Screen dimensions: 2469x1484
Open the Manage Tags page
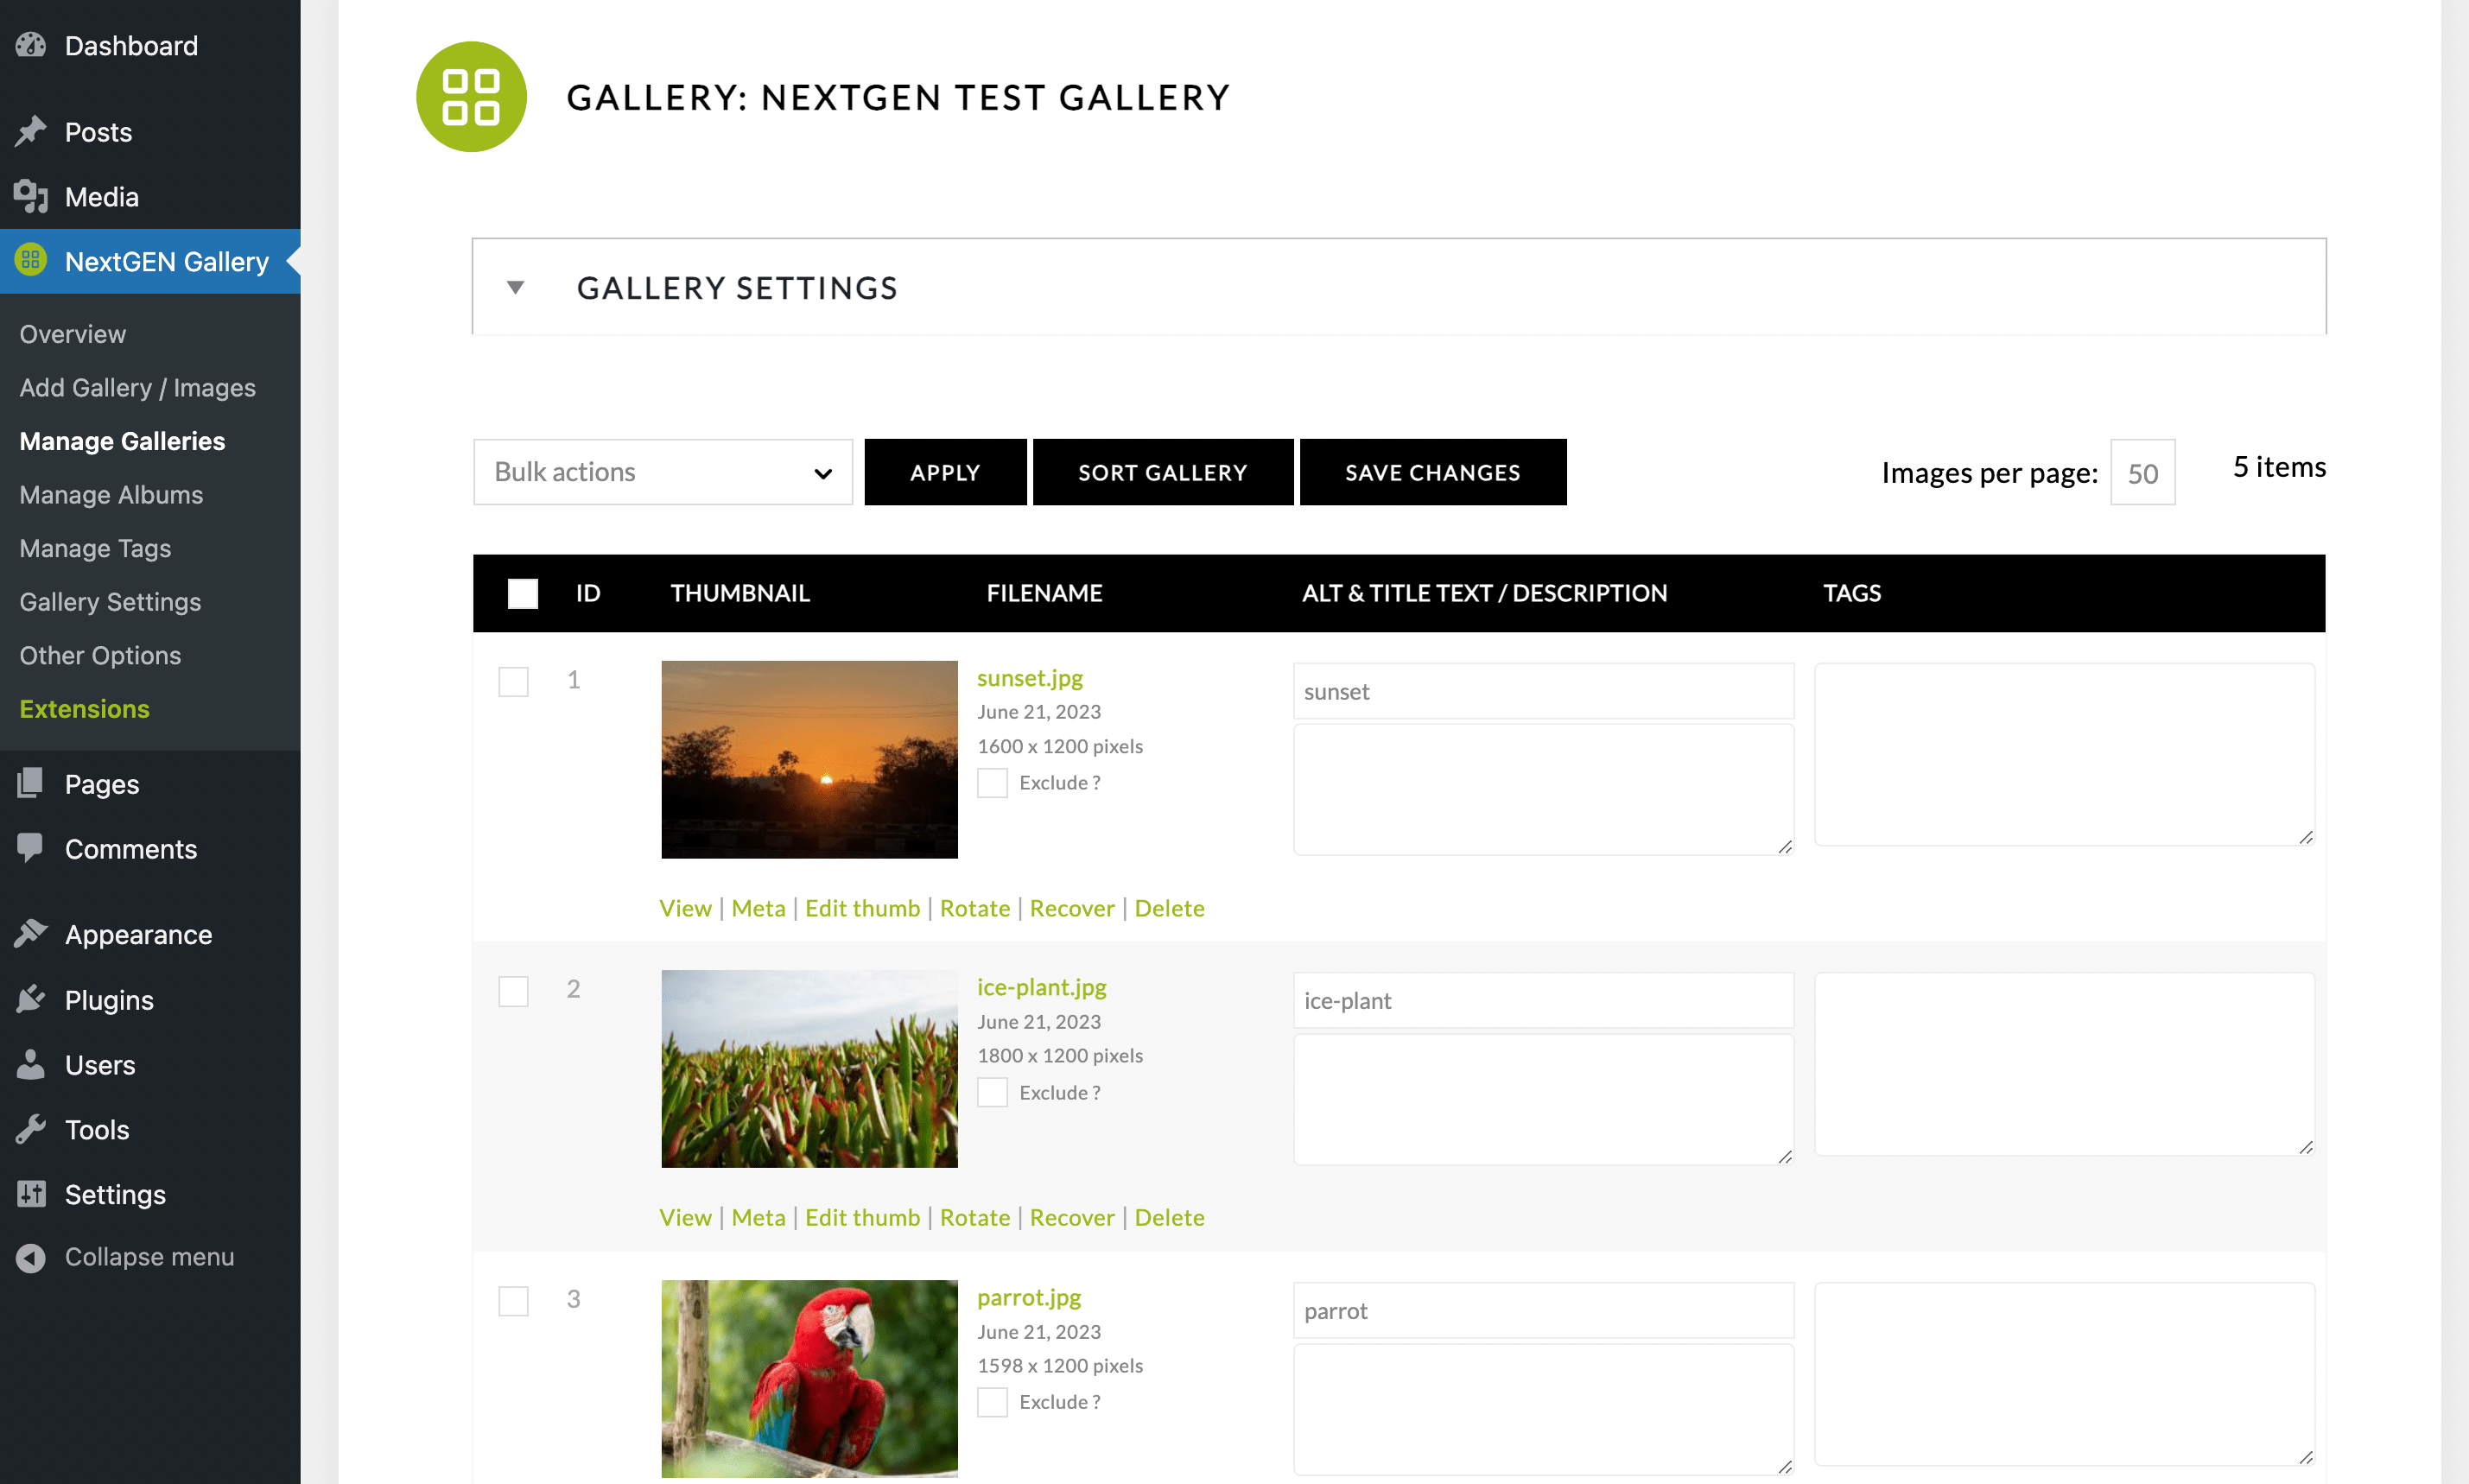(94, 548)
